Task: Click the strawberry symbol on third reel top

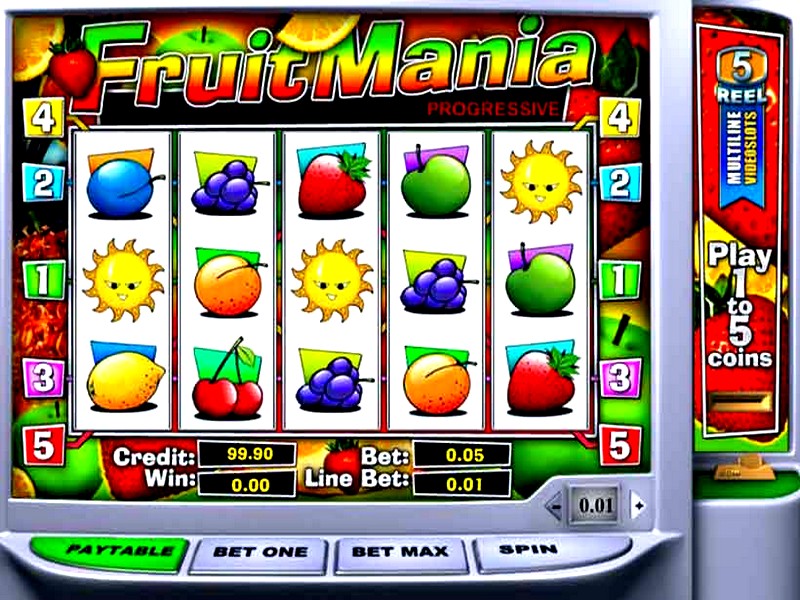Action: pos(334,182)
